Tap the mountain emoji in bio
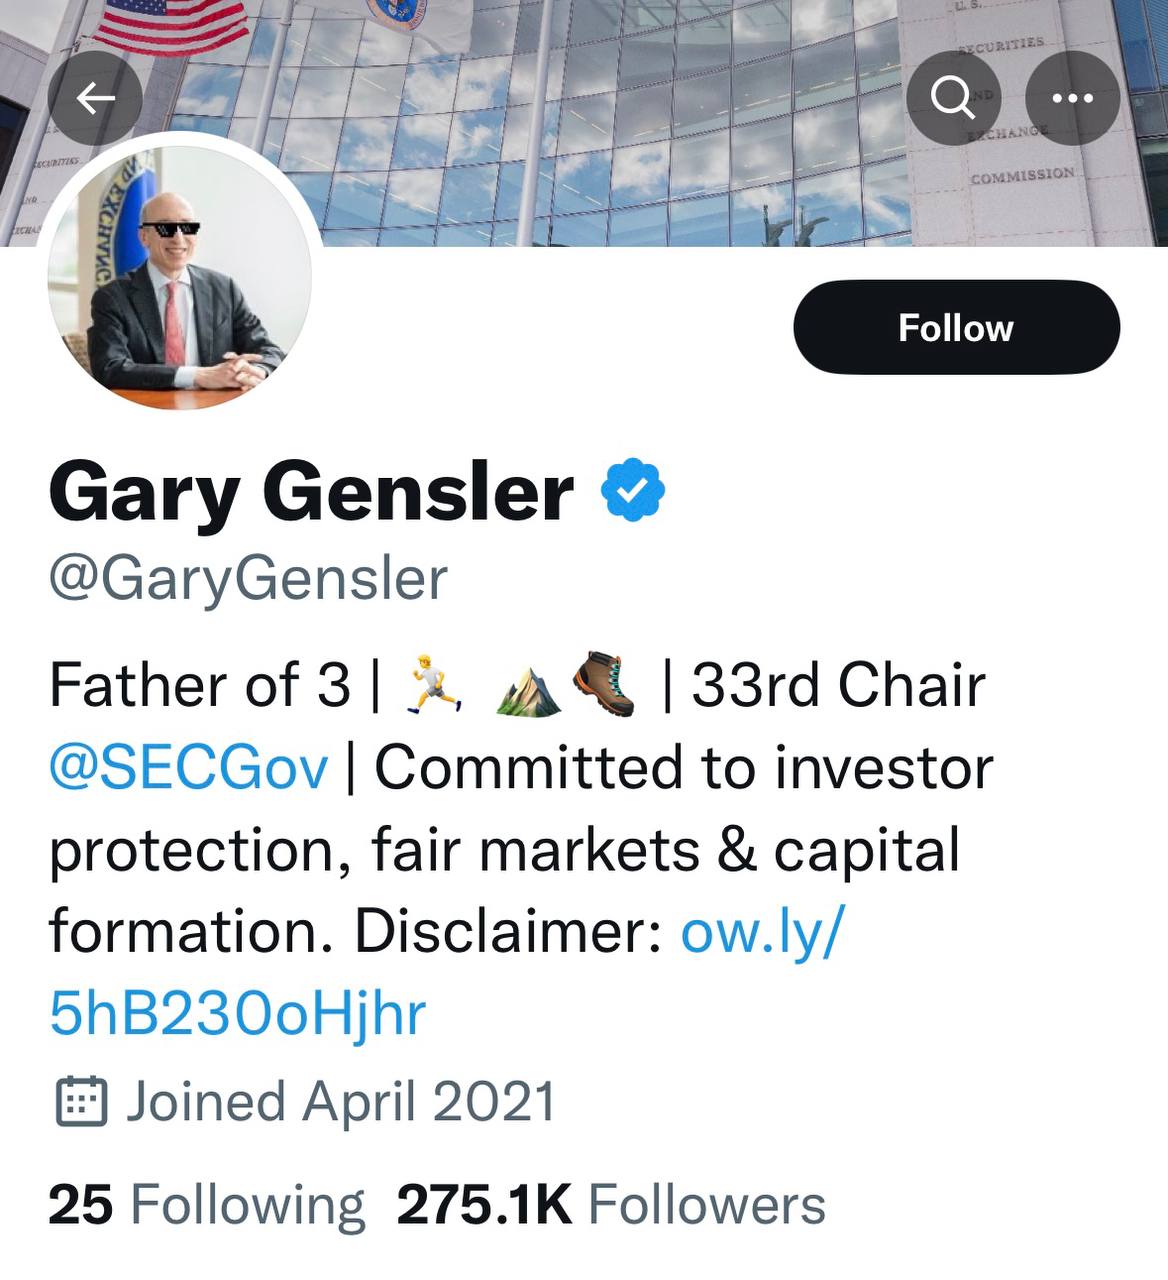 point(529,690)
